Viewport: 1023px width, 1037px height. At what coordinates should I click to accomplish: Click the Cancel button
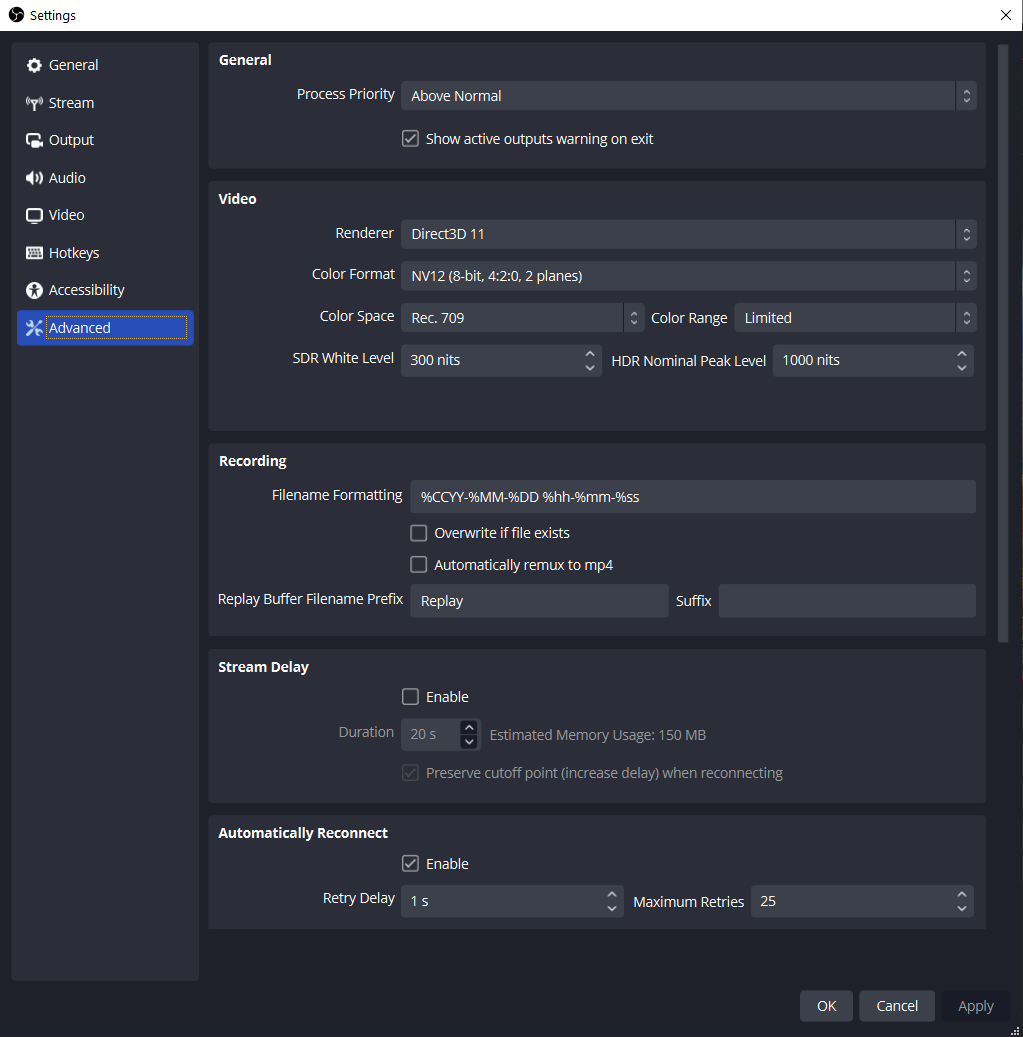897,1006
